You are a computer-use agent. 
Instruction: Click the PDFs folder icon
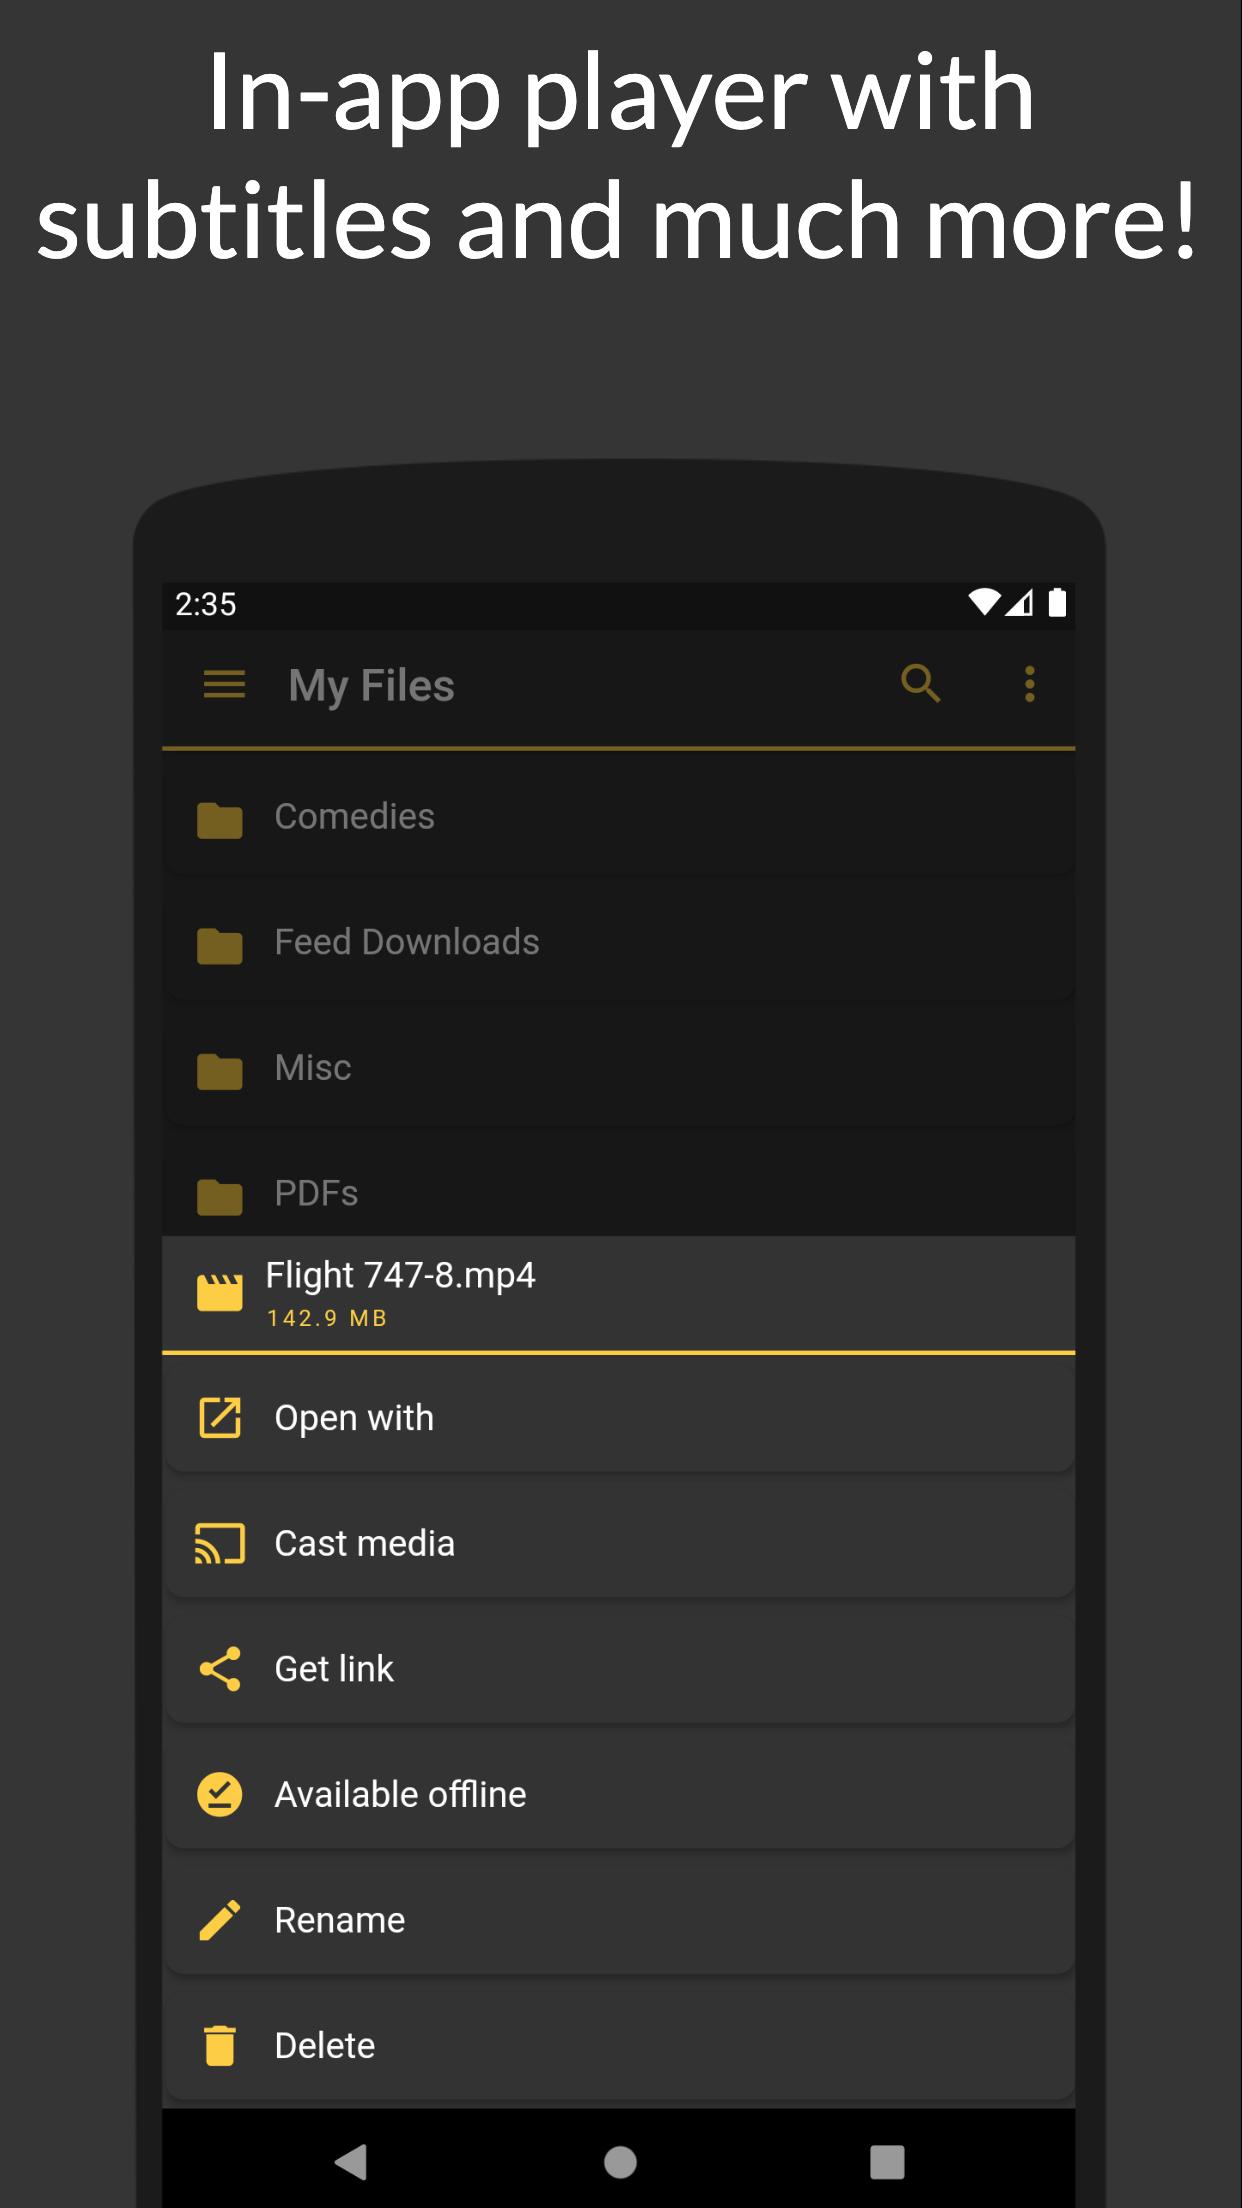point(220,1196)
